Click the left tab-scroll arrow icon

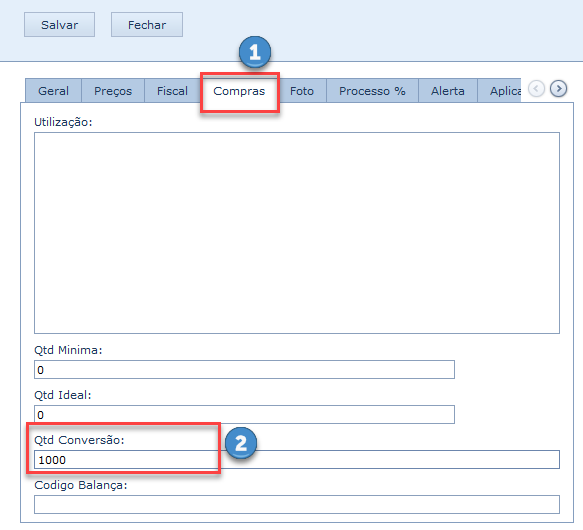point(536,89)
